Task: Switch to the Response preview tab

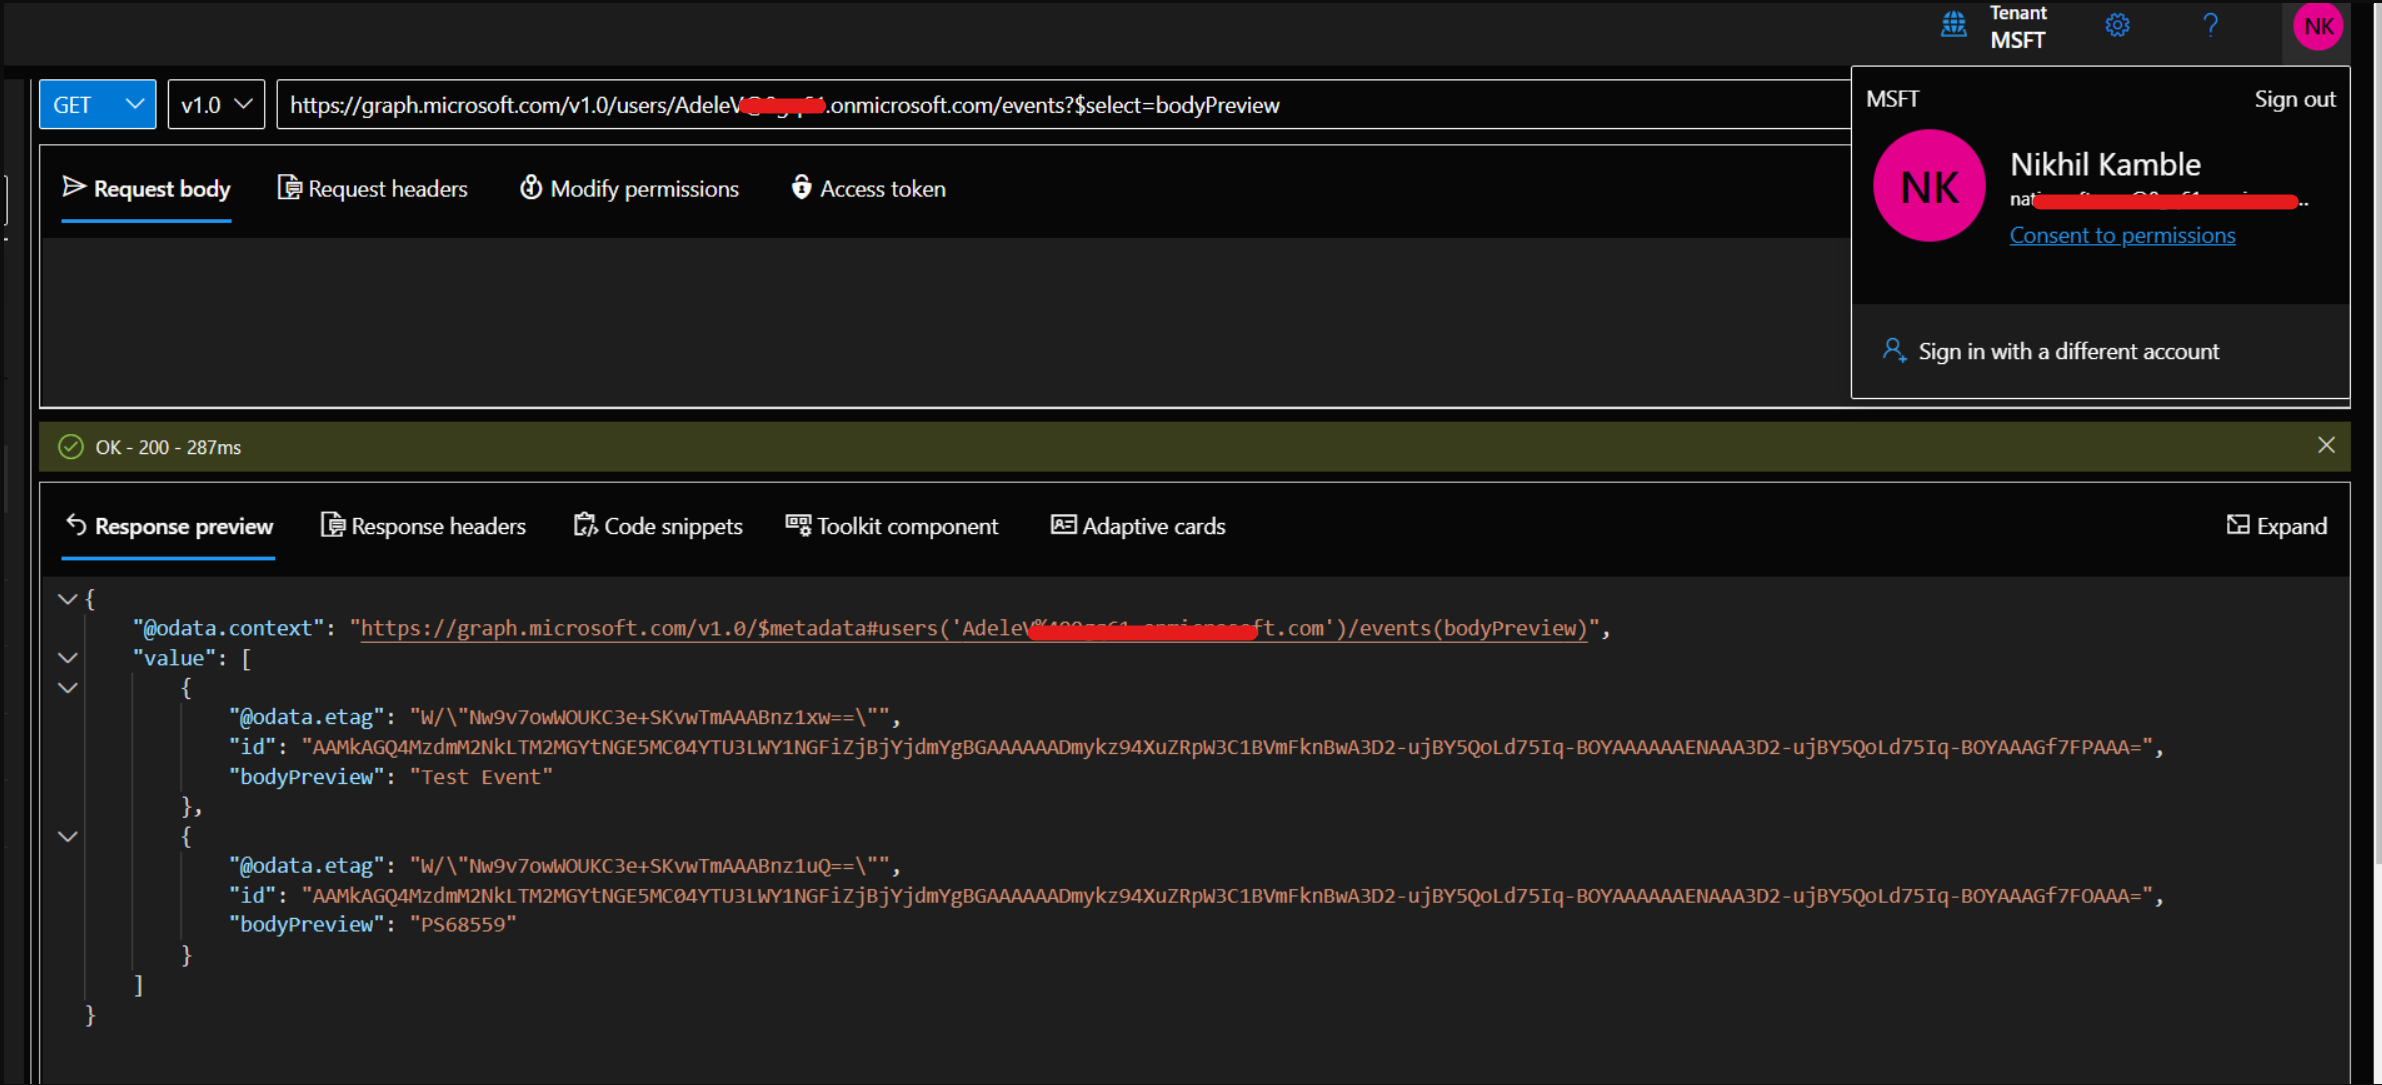Action: pos(169,526)
